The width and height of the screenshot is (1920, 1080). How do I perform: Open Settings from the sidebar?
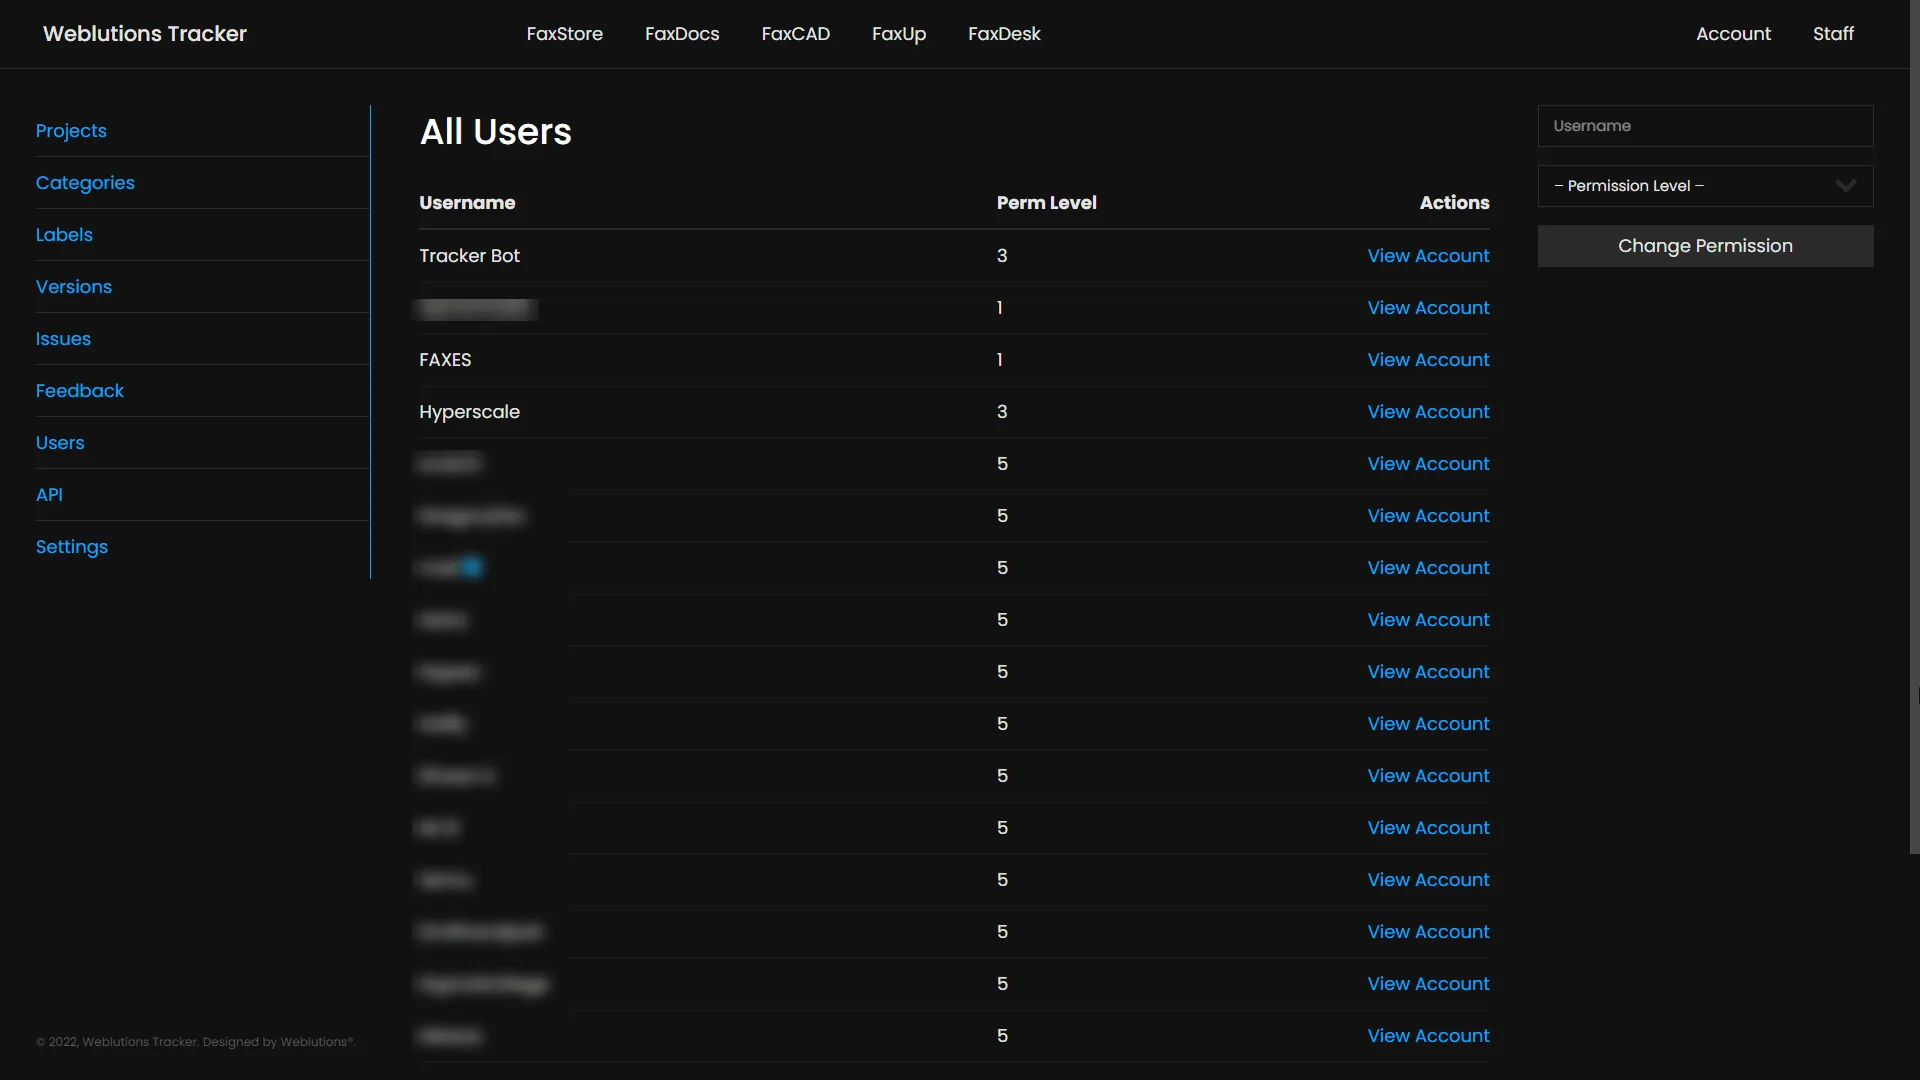point(71,547)
